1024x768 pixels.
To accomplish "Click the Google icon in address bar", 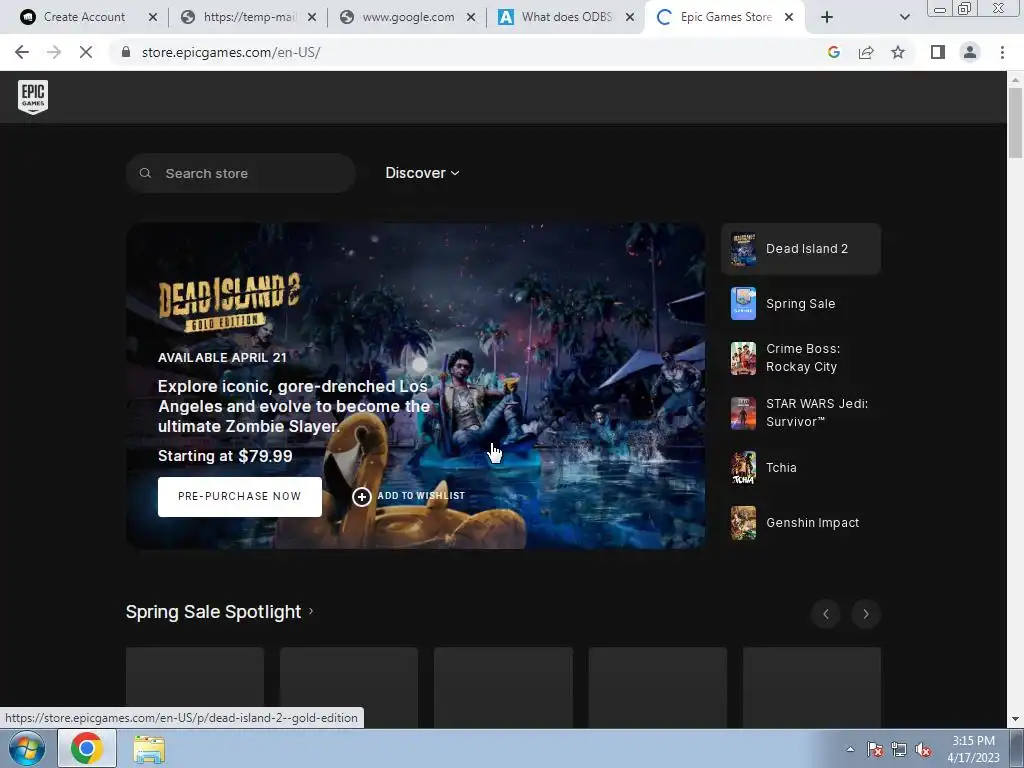I will [833, 52].
